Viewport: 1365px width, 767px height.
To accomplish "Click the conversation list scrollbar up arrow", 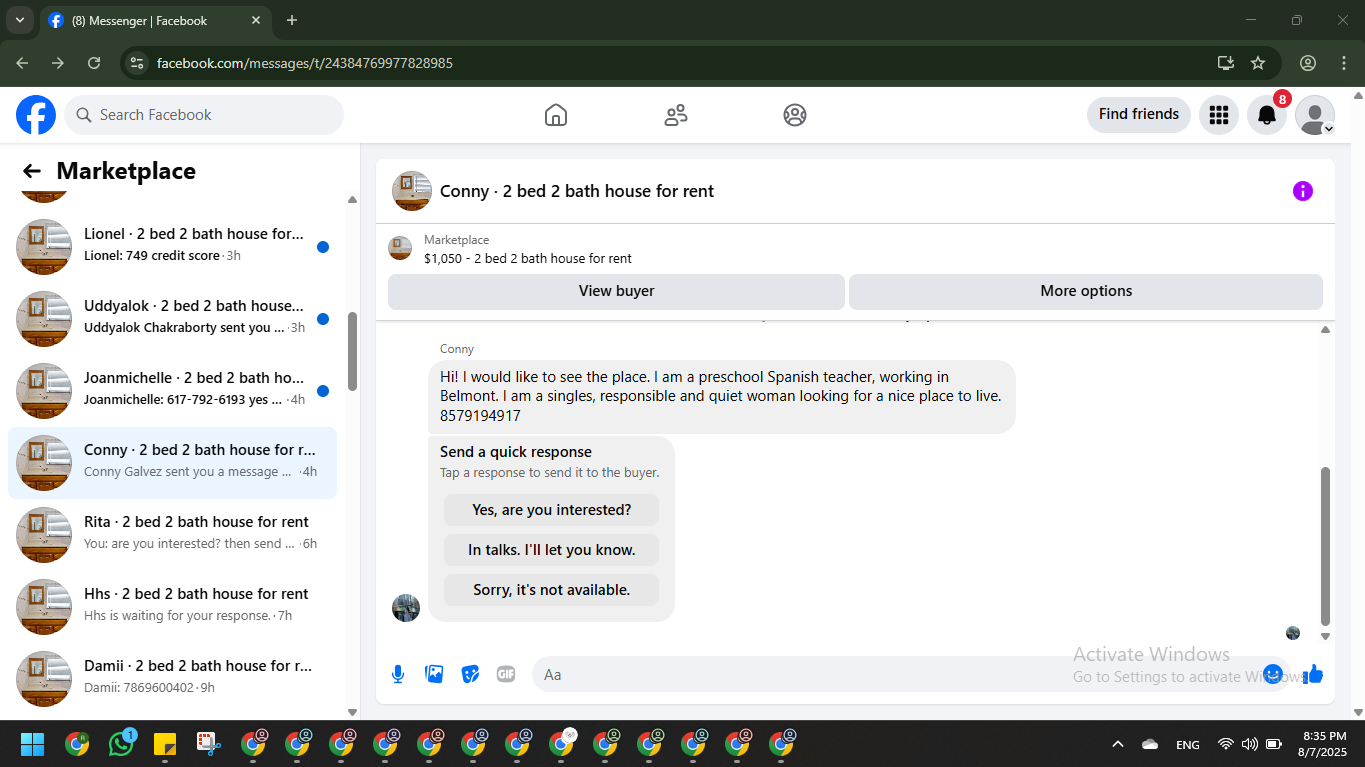I will 352,200.
